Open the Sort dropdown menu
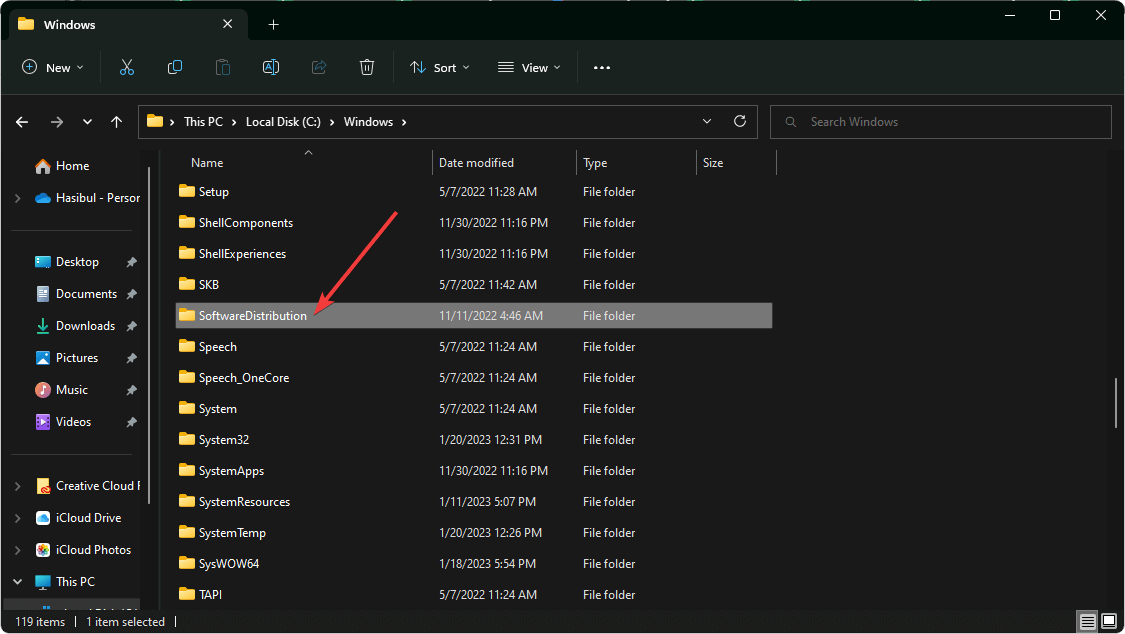The width and height of the screenshot is (1125, 634). point(439,67)
